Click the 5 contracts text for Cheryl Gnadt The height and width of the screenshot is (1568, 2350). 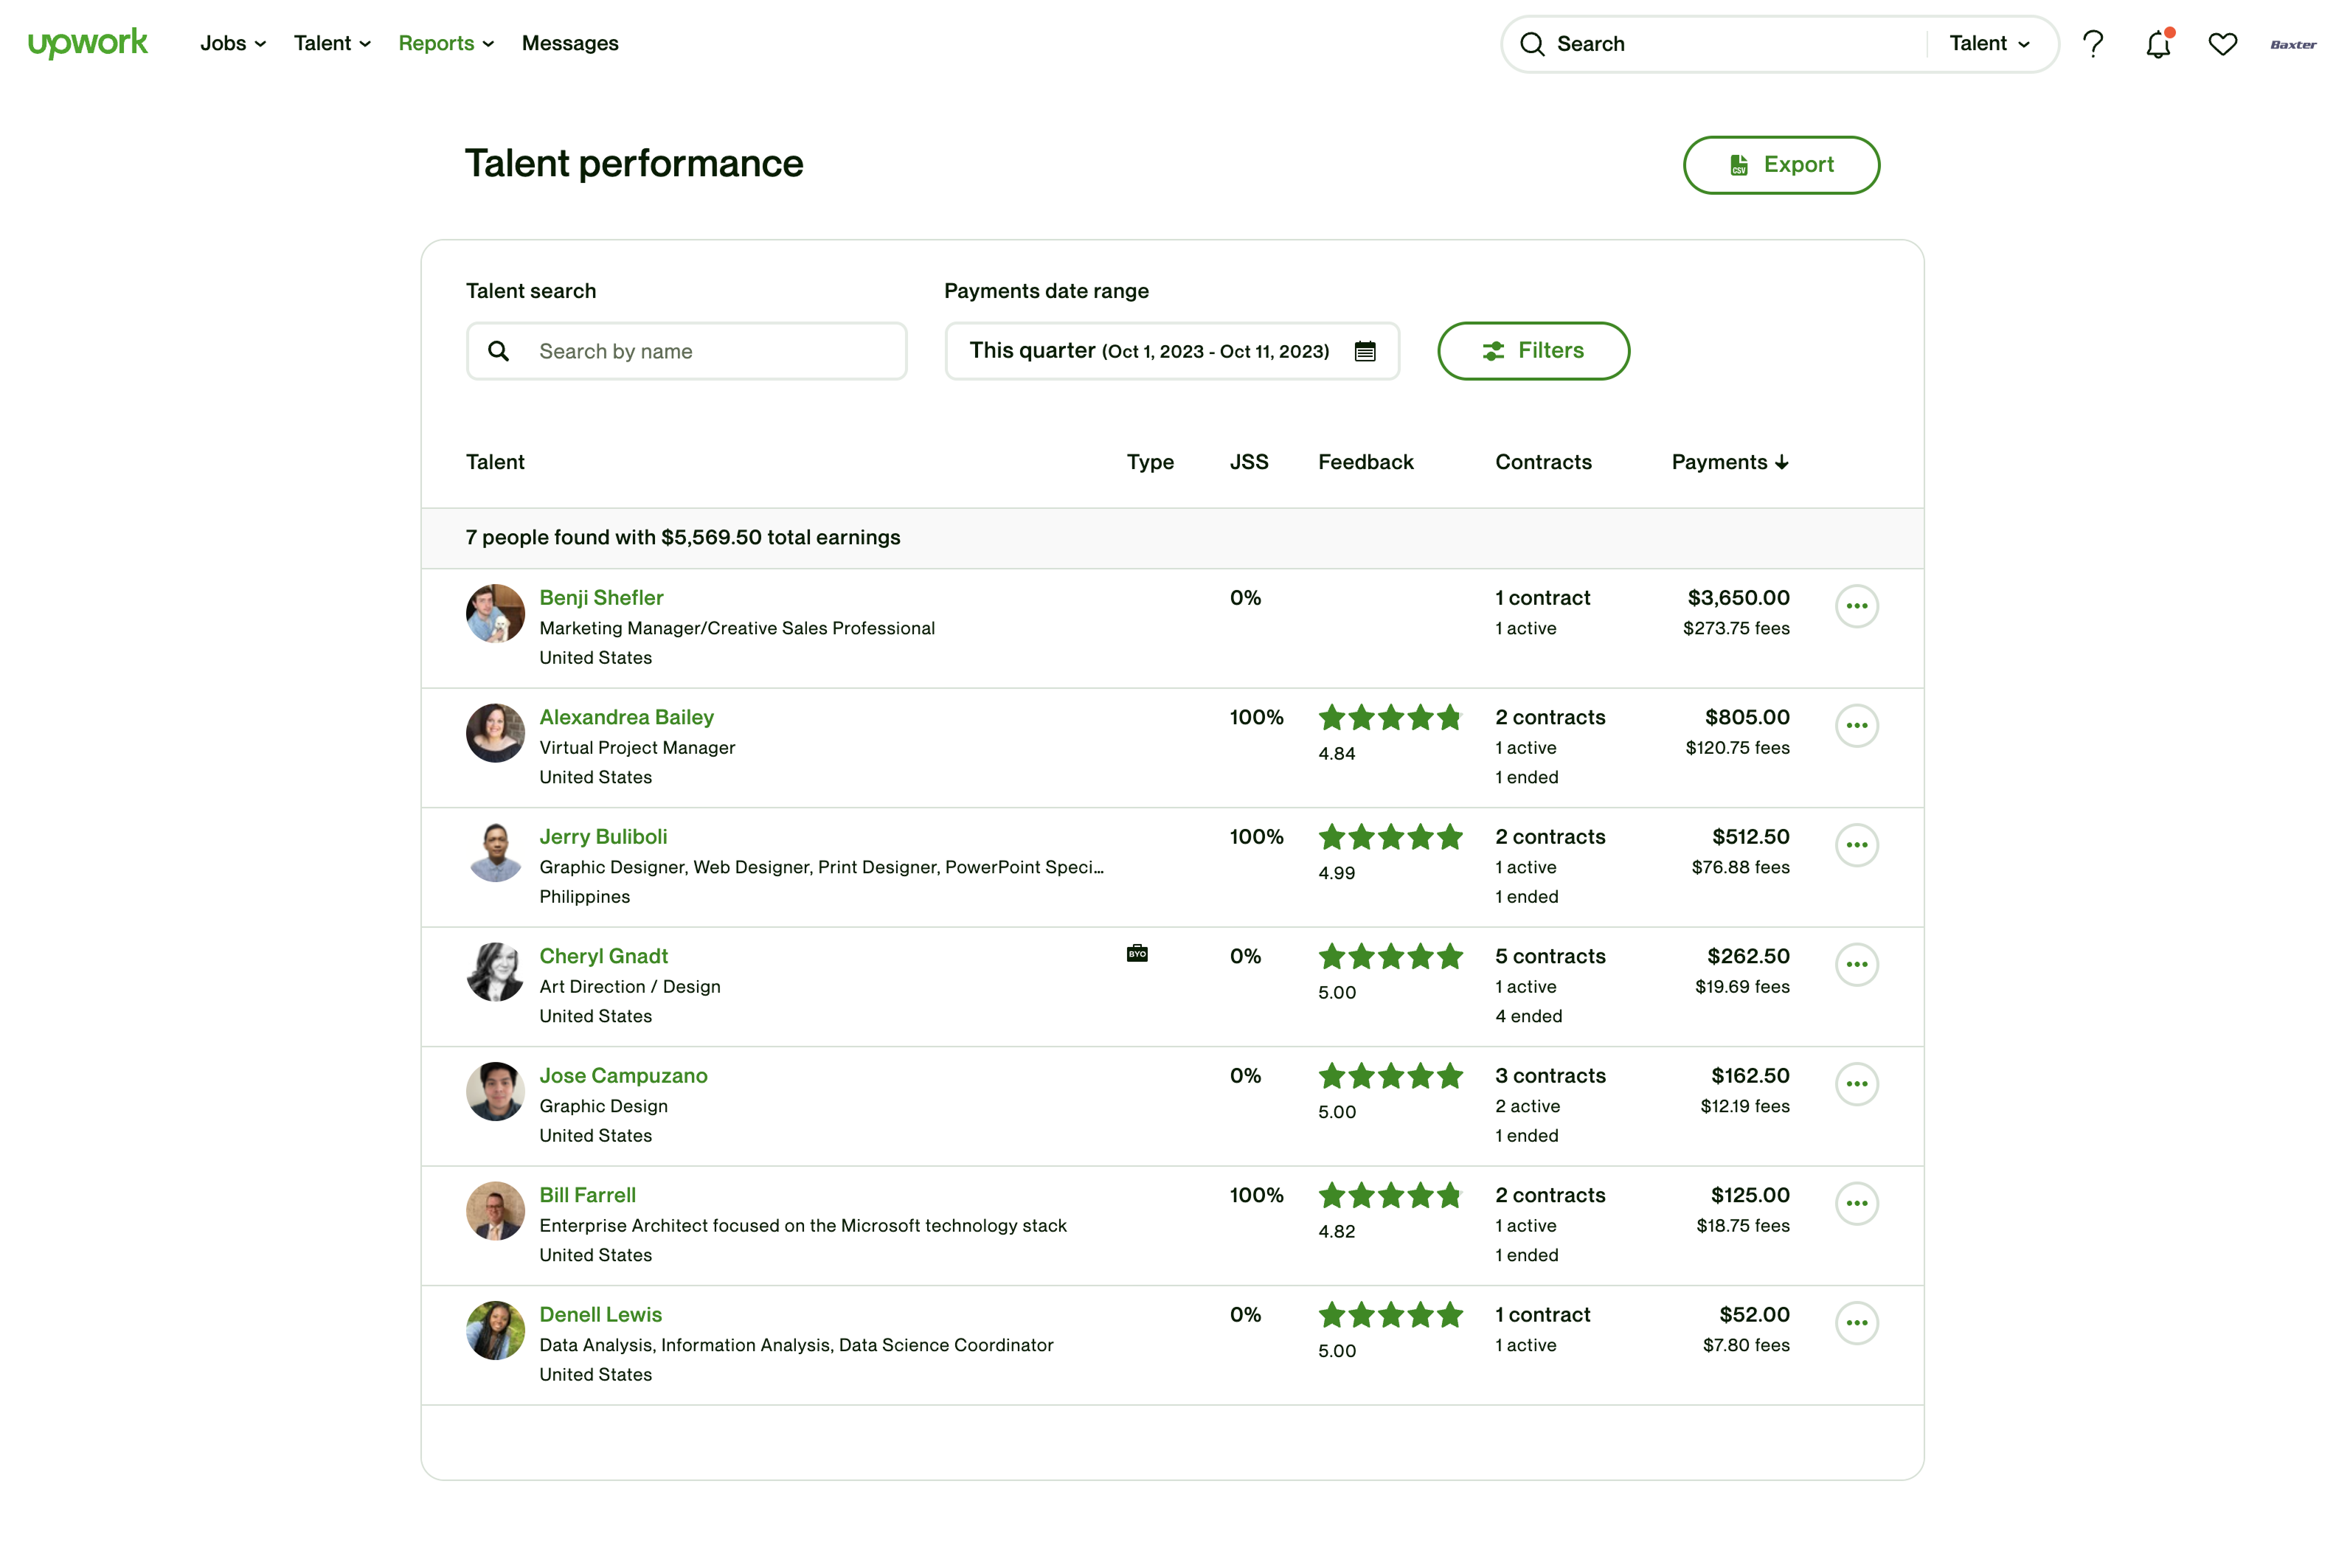[1550, 956]
